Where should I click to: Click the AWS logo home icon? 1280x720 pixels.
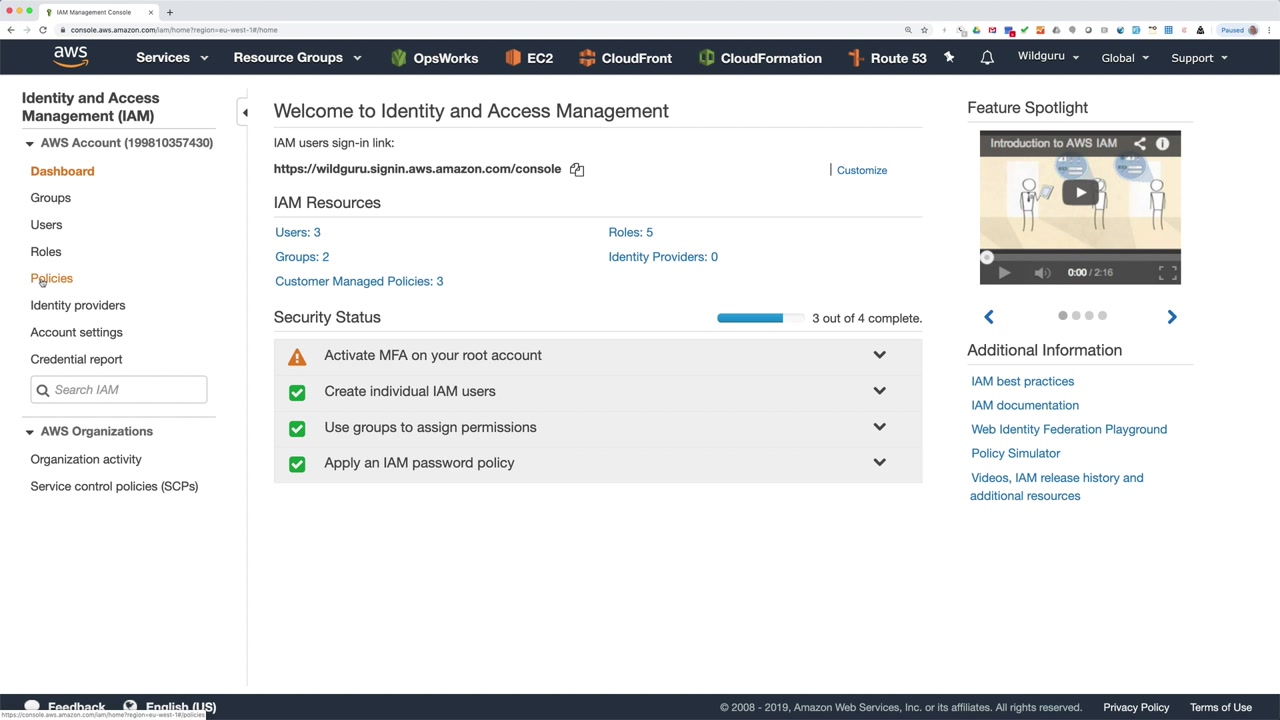71,57
